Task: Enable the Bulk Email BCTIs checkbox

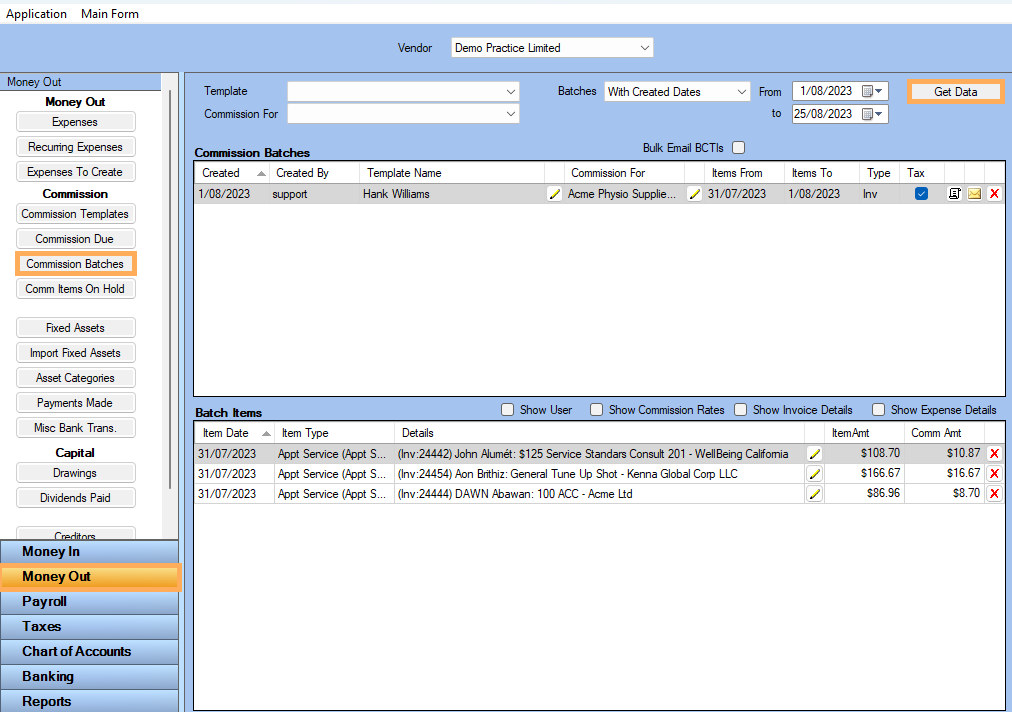Action: pos(737,145)
